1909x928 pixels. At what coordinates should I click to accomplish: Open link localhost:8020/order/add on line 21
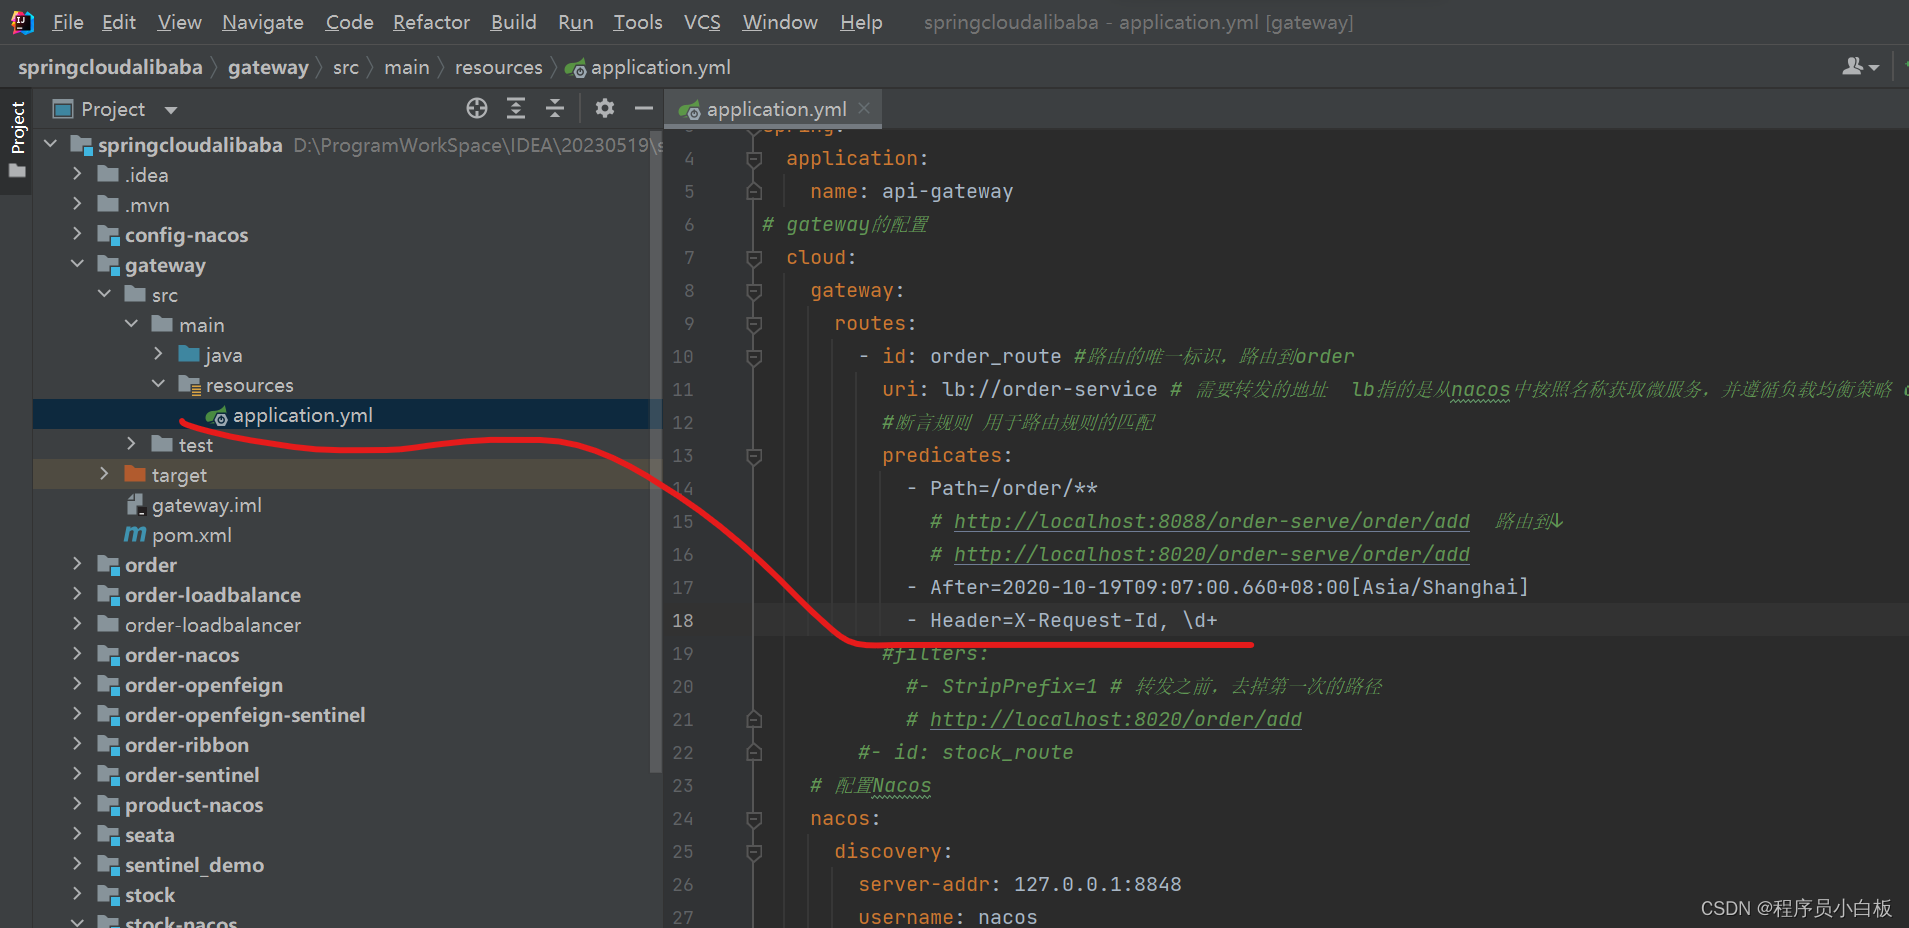point(1115,719)
